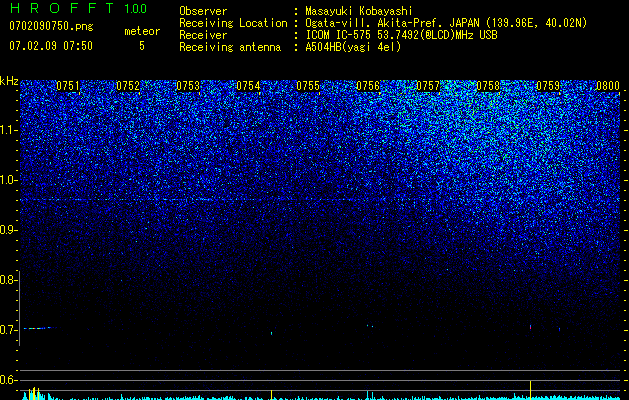Click the kHz axis unit label
The width and height of the screenshot is (629, 400).
(x=9, y=81)
